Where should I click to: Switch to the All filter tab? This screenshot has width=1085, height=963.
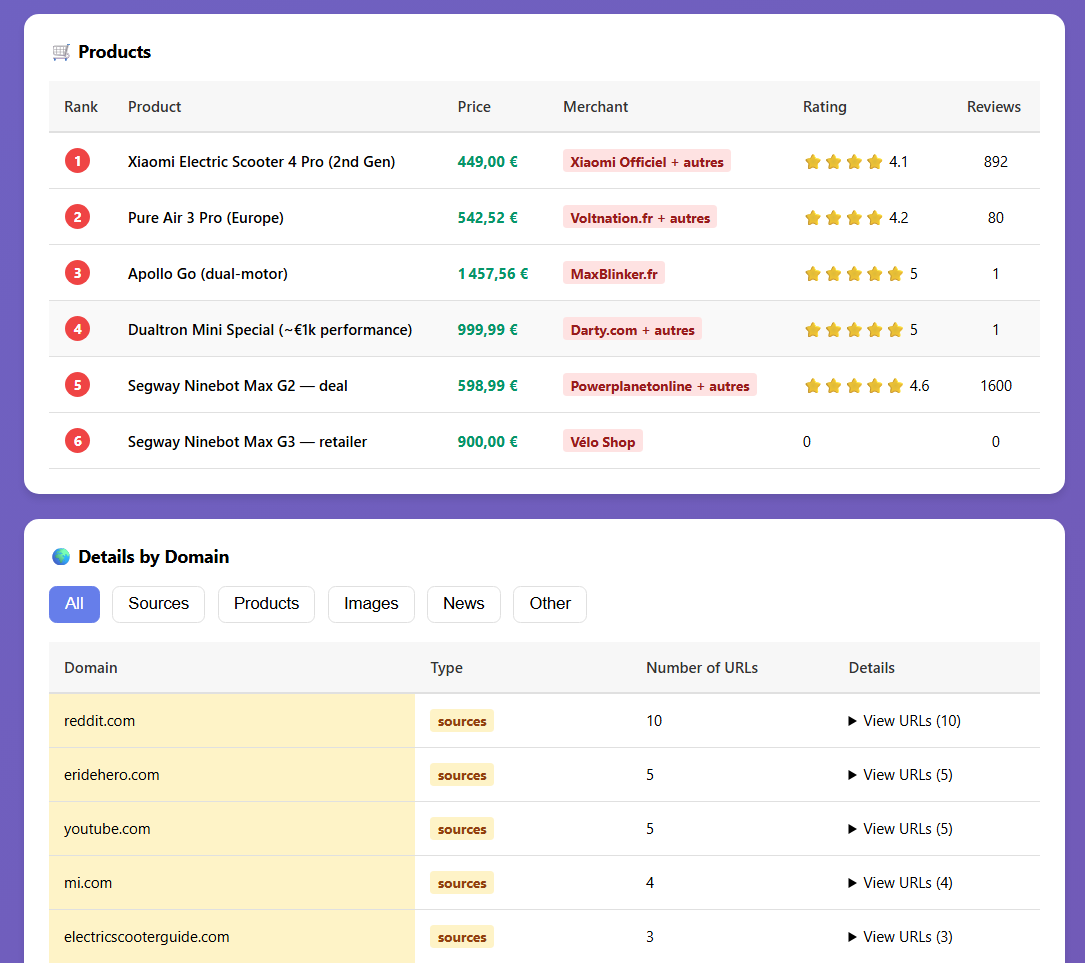point(74,604)
